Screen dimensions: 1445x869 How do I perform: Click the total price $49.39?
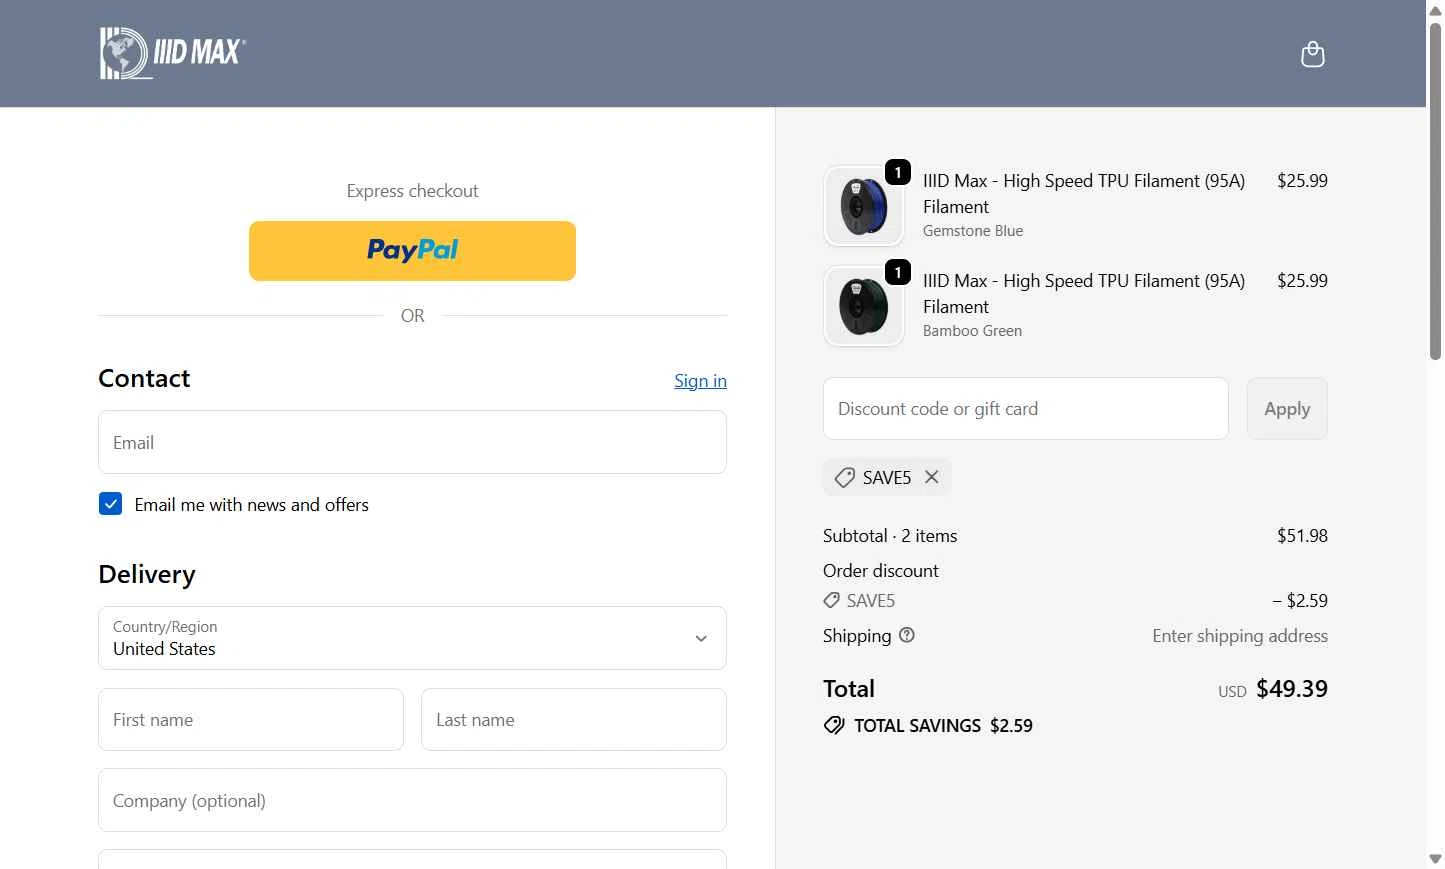coord(1292,689)
